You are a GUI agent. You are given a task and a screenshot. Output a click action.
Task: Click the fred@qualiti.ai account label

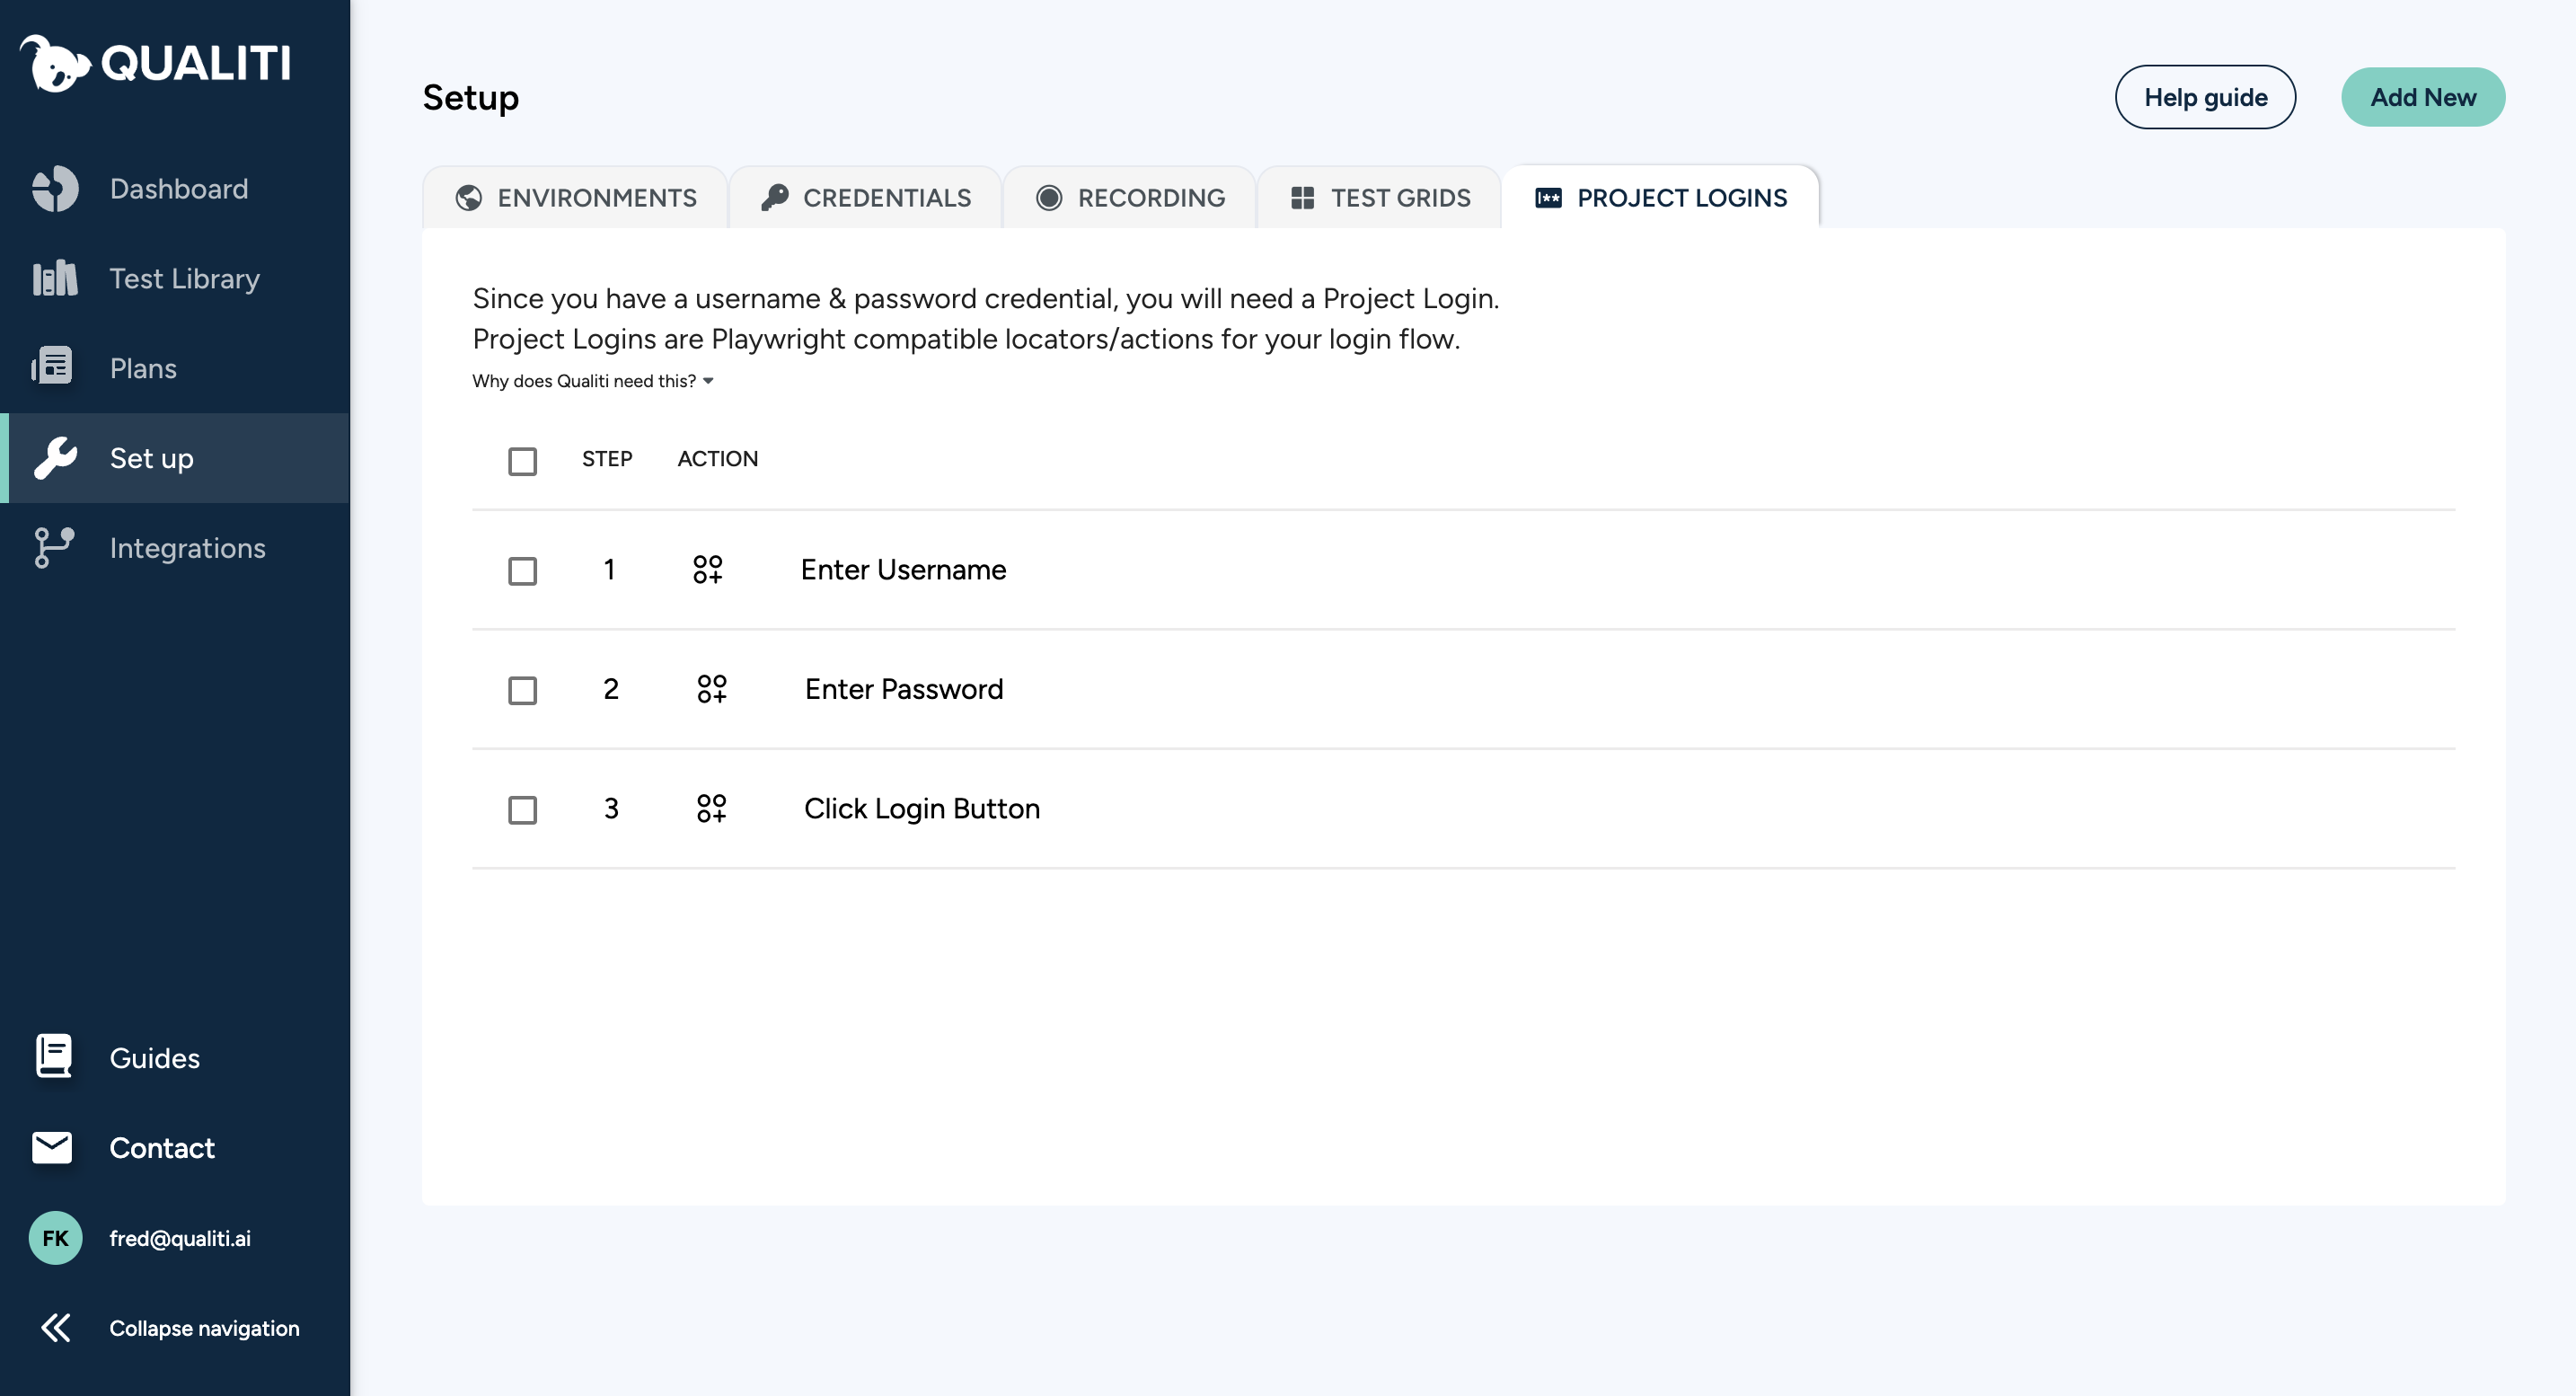click(180, 1238)
